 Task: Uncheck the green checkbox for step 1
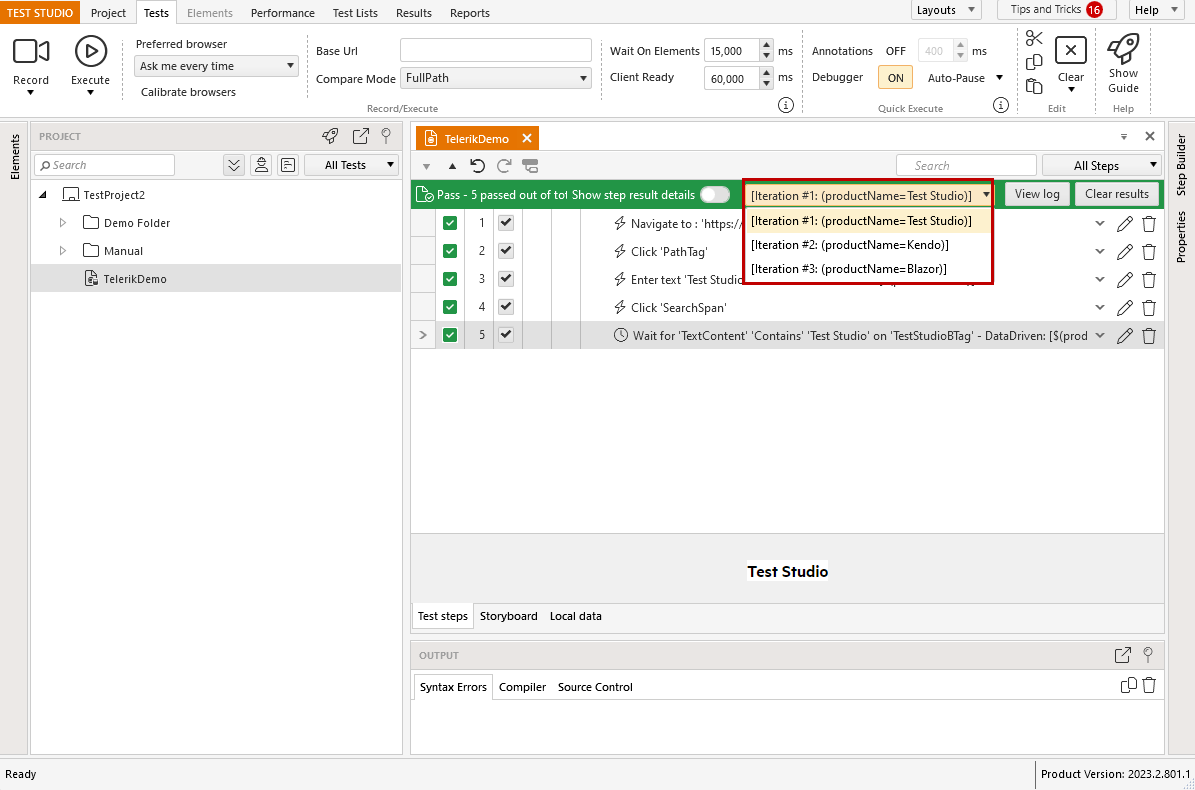point(450,223)
